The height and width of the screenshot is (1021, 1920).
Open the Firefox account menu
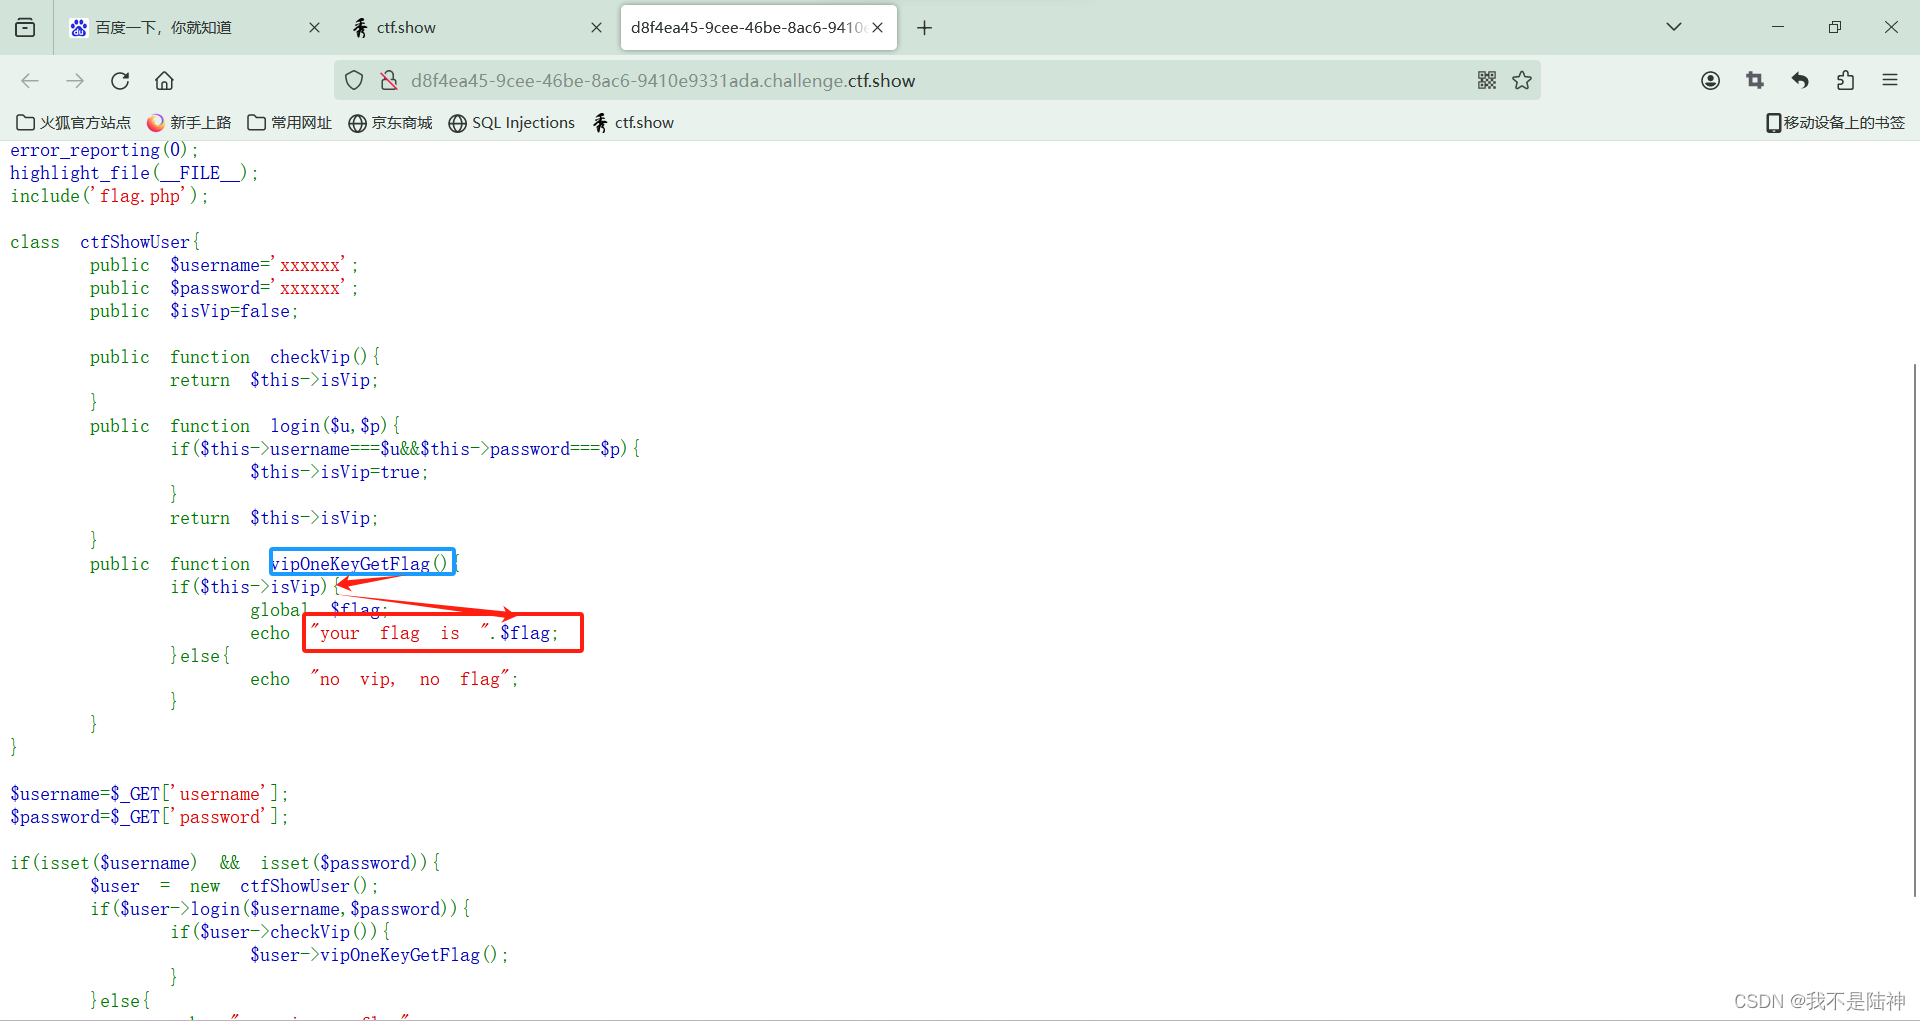coord(1710,80)
